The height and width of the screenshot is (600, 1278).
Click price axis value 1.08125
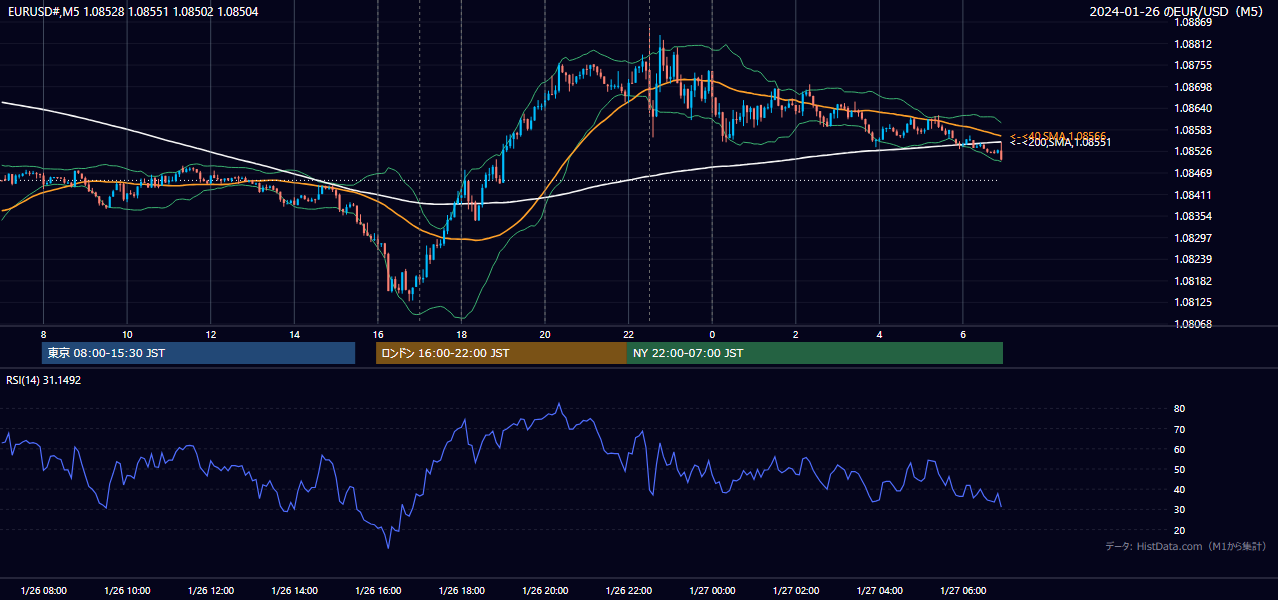1194,302
